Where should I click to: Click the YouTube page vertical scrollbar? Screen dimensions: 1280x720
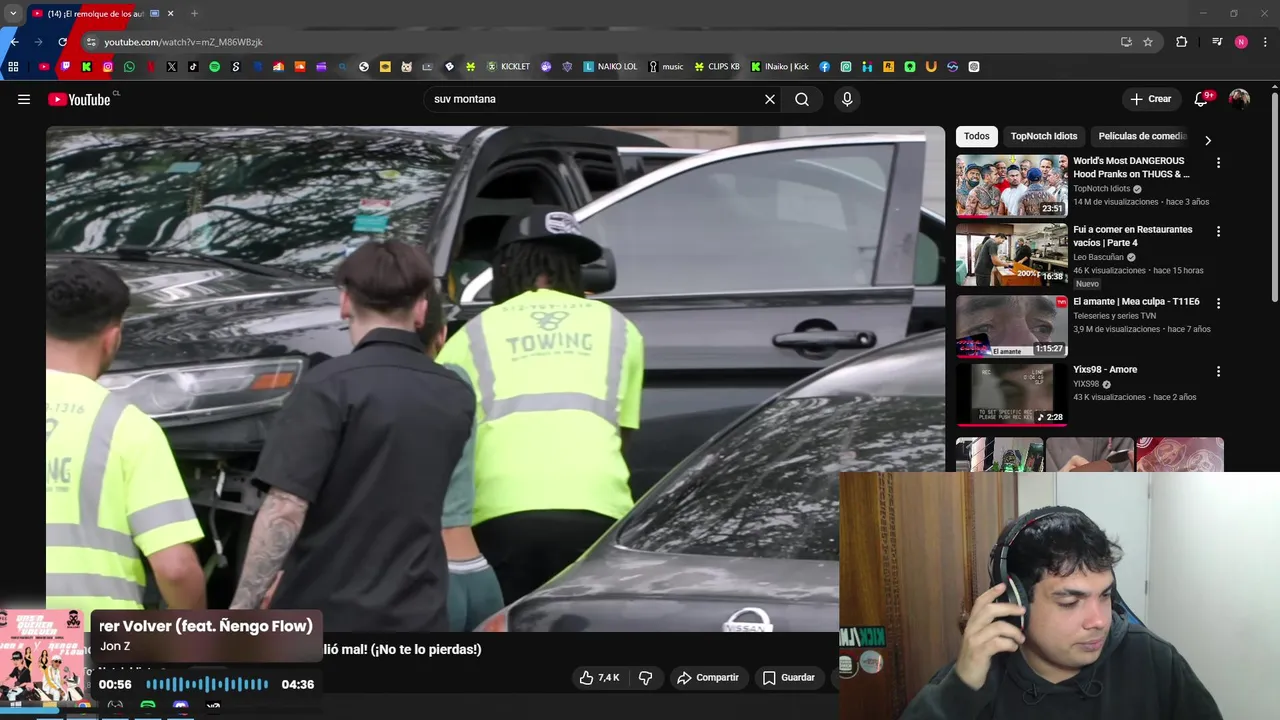click(1275, 195)
